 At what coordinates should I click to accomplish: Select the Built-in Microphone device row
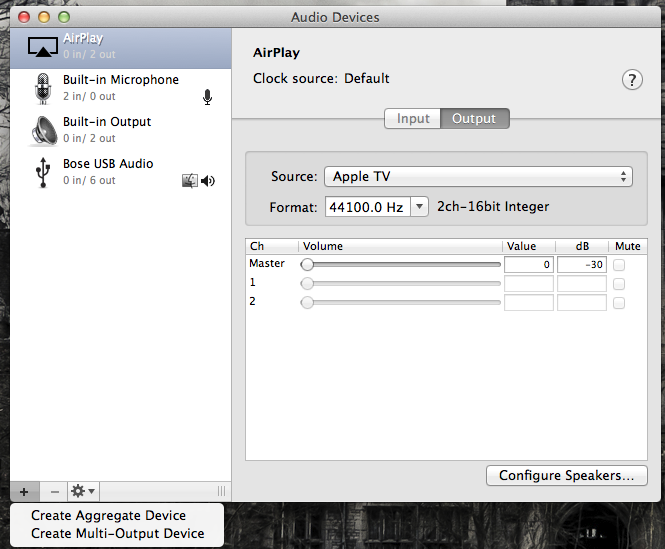tap(120, 89)
